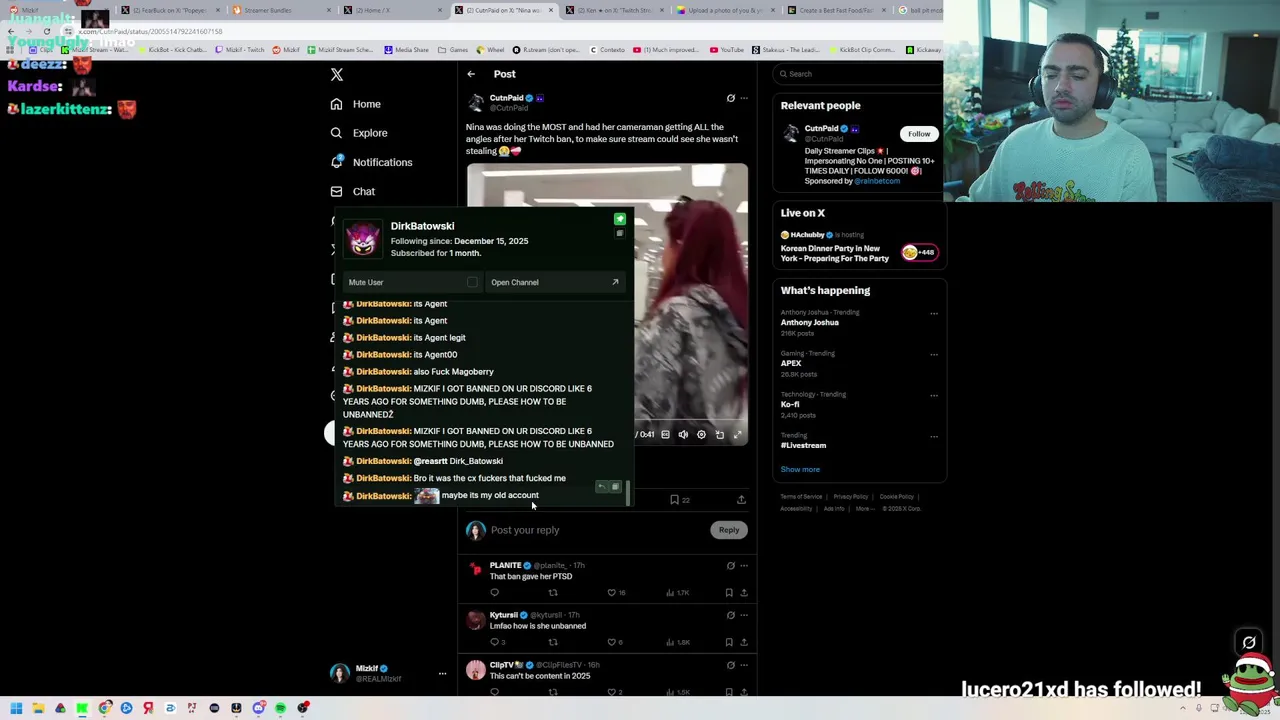Open more options for APEX trend
This screenshot has width=1280, height=720.
coord(934,354)
